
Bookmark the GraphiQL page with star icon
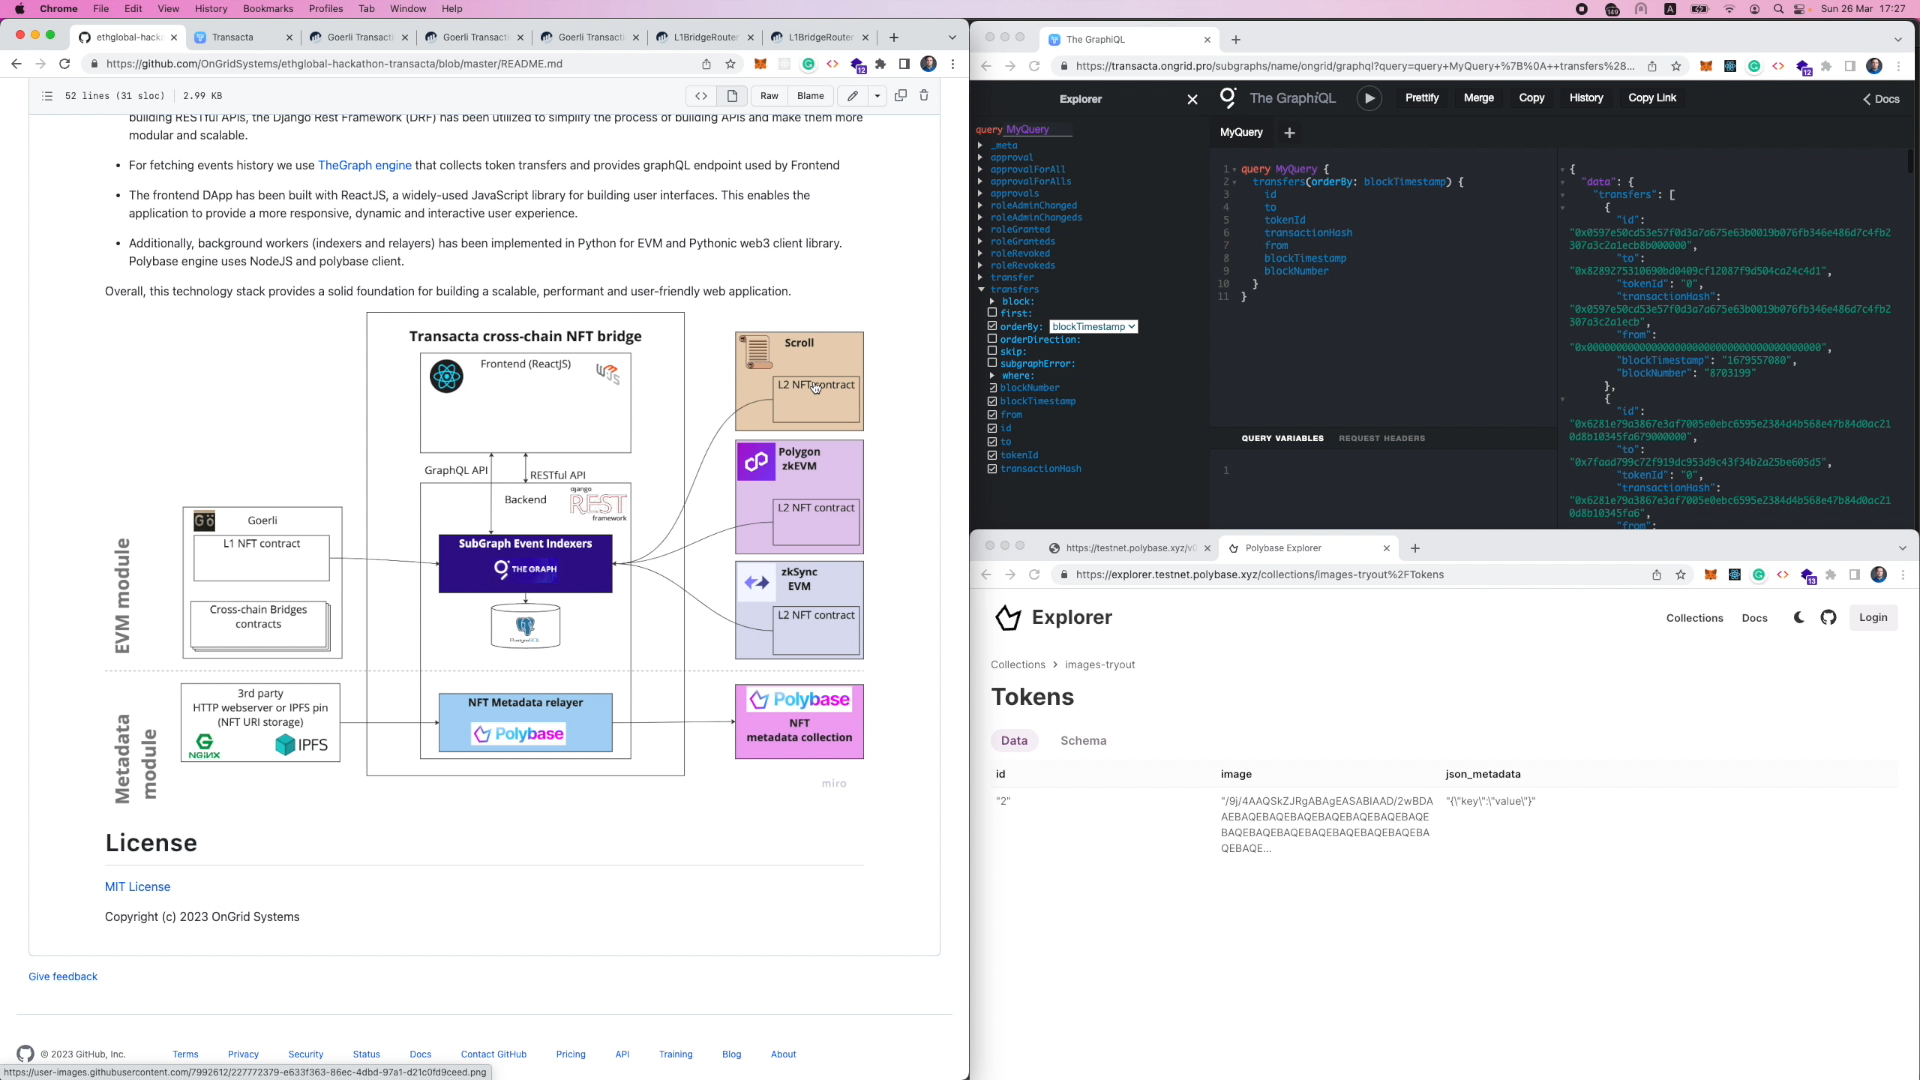1676,66
